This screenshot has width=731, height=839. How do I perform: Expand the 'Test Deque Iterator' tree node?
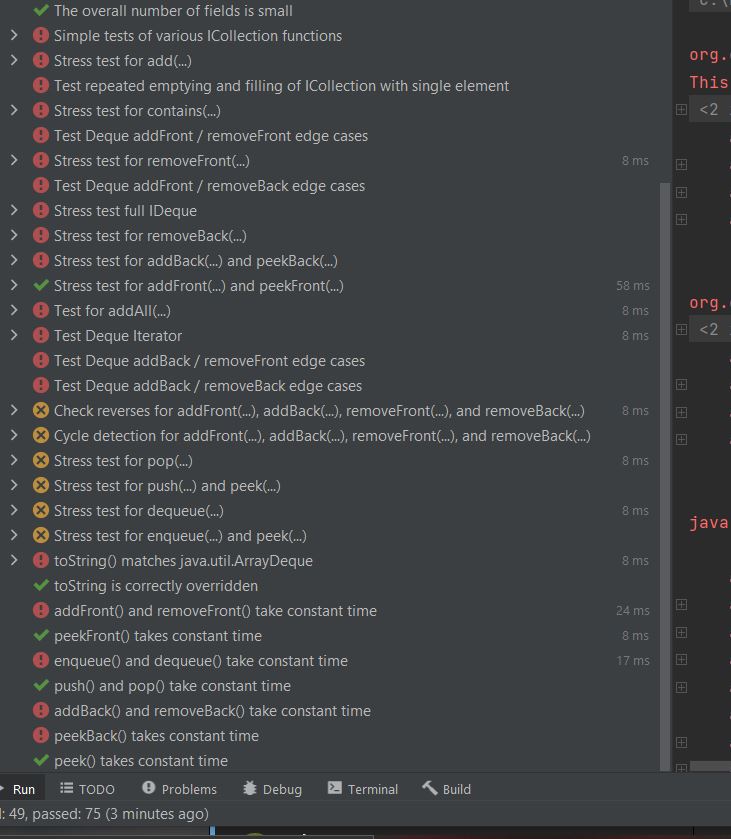[14, 336]
